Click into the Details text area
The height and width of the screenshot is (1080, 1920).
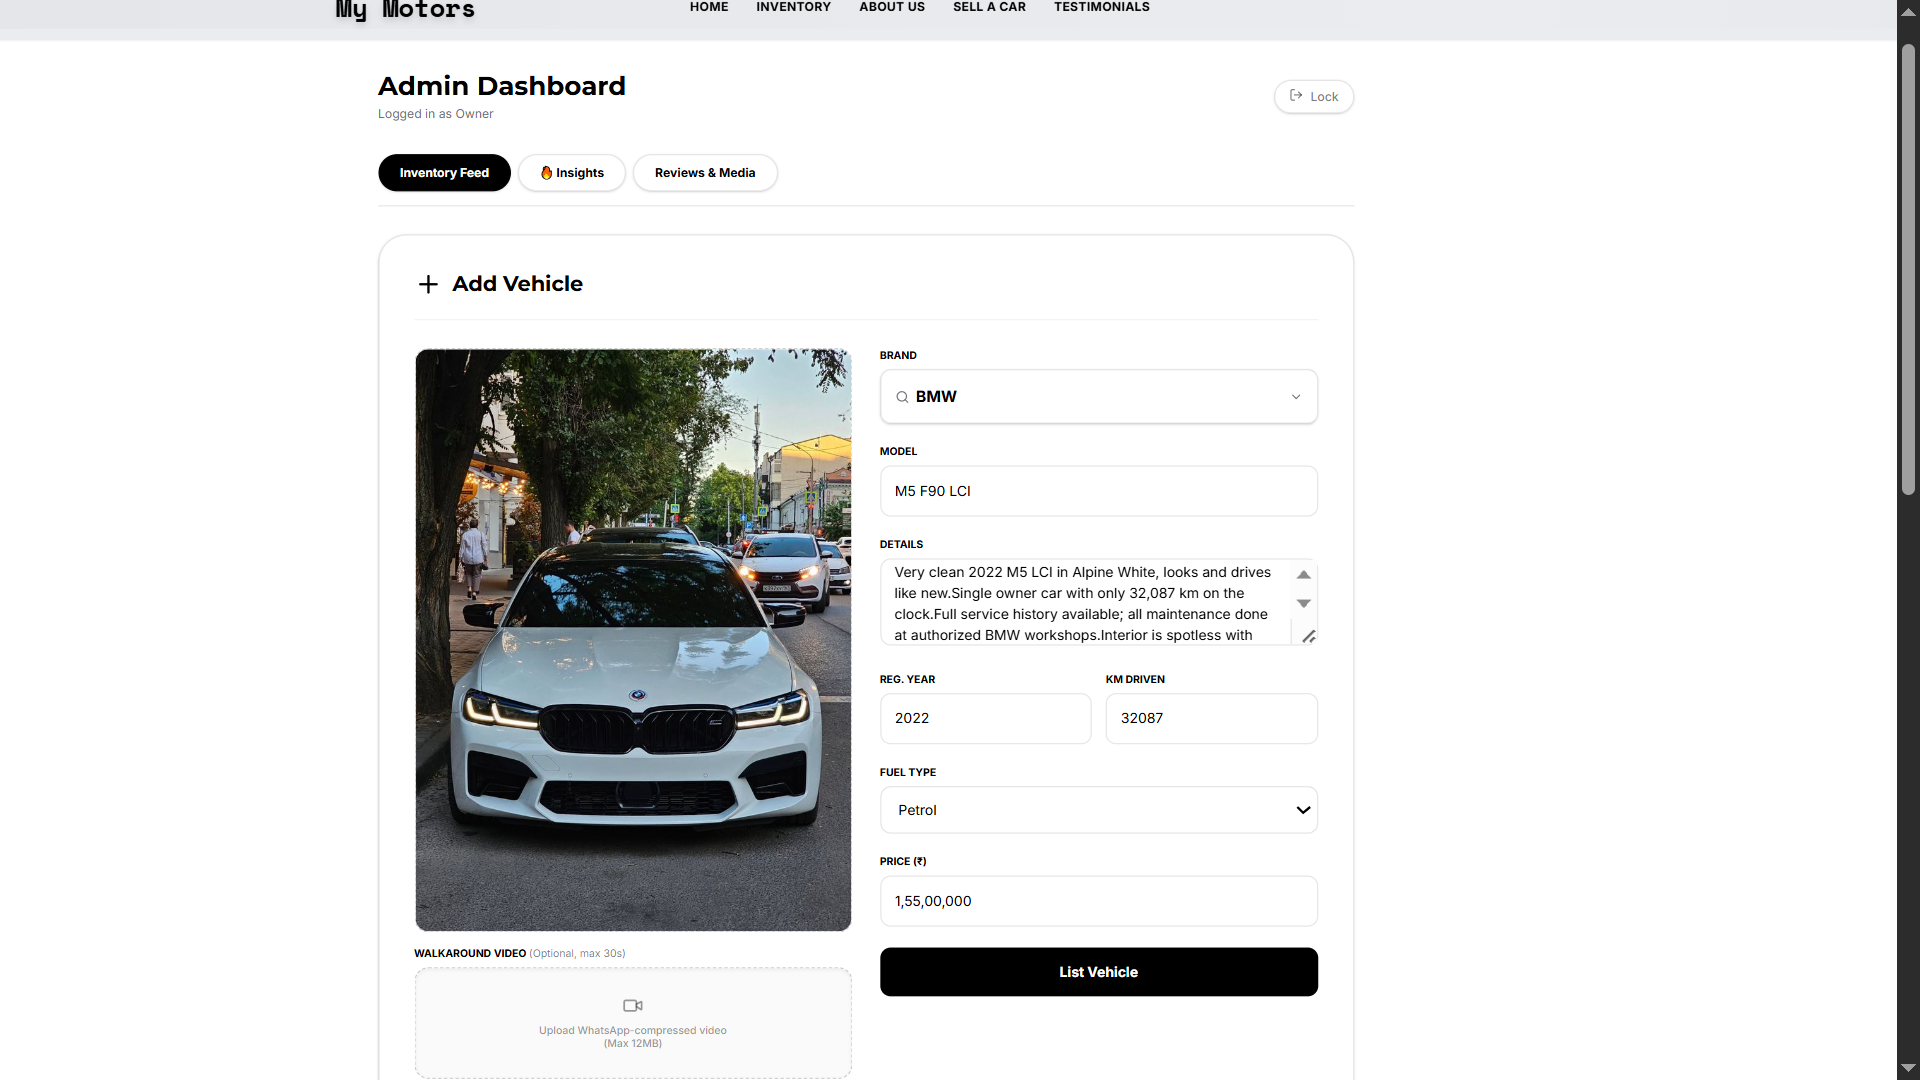[1086, 602]
